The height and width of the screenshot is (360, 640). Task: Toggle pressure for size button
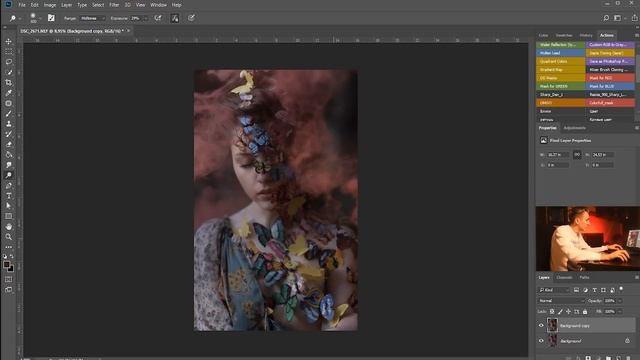click(191, 18)
